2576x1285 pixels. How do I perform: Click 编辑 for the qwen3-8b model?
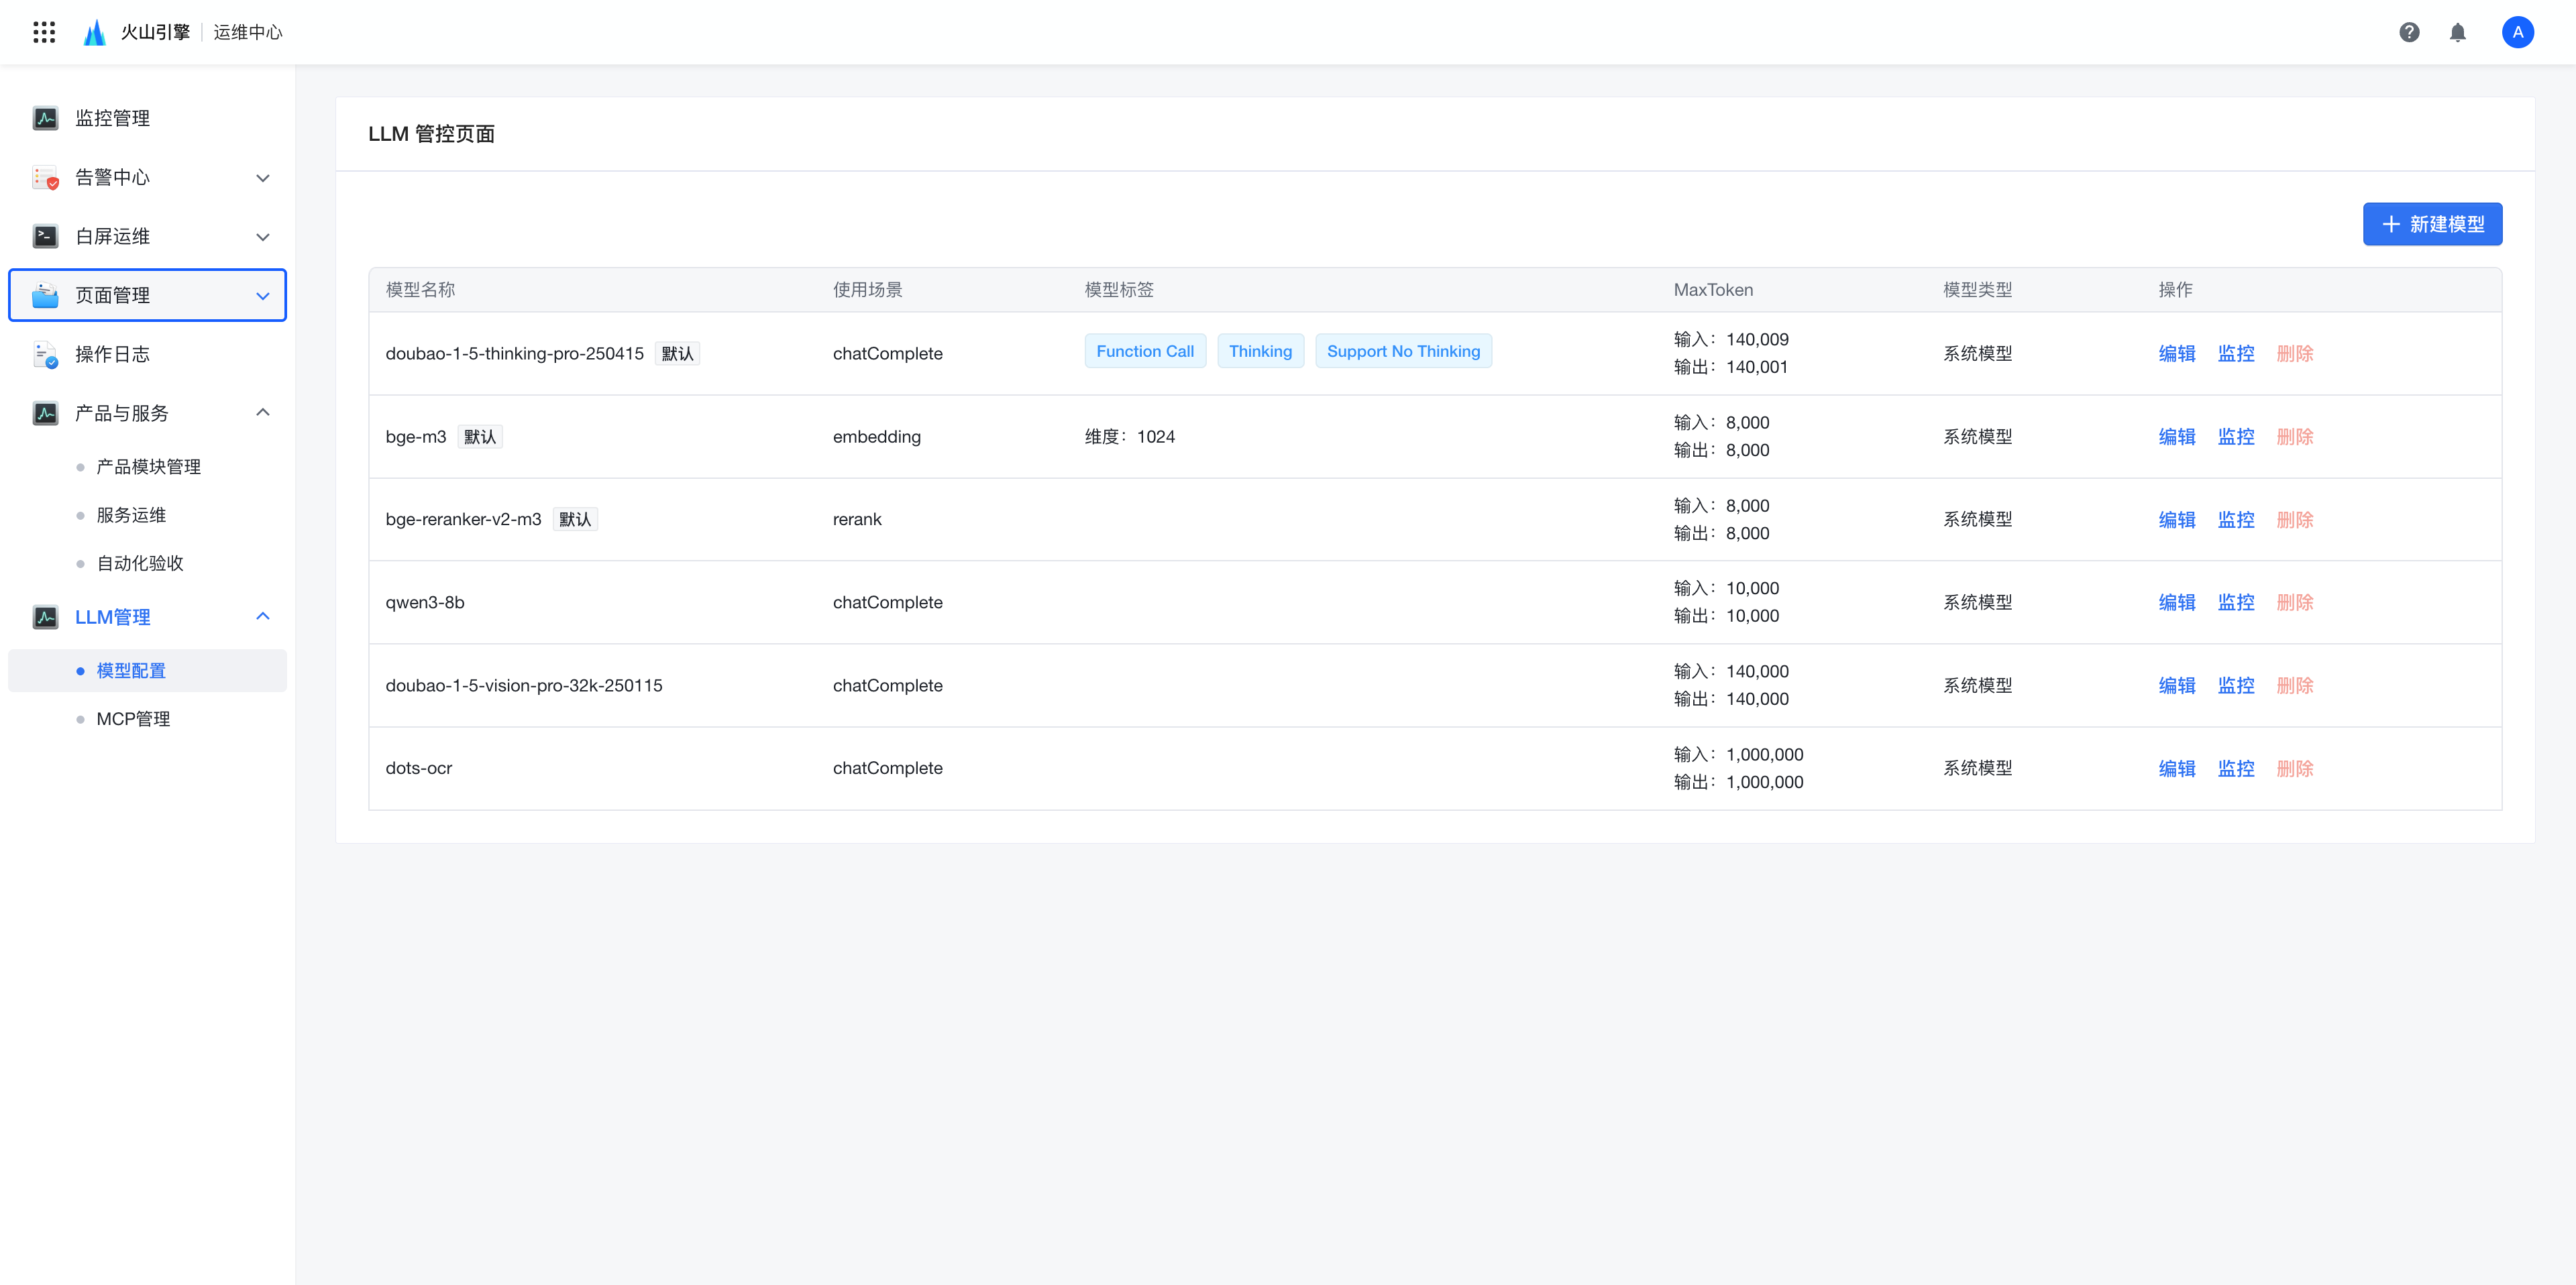click(2176, 602)
